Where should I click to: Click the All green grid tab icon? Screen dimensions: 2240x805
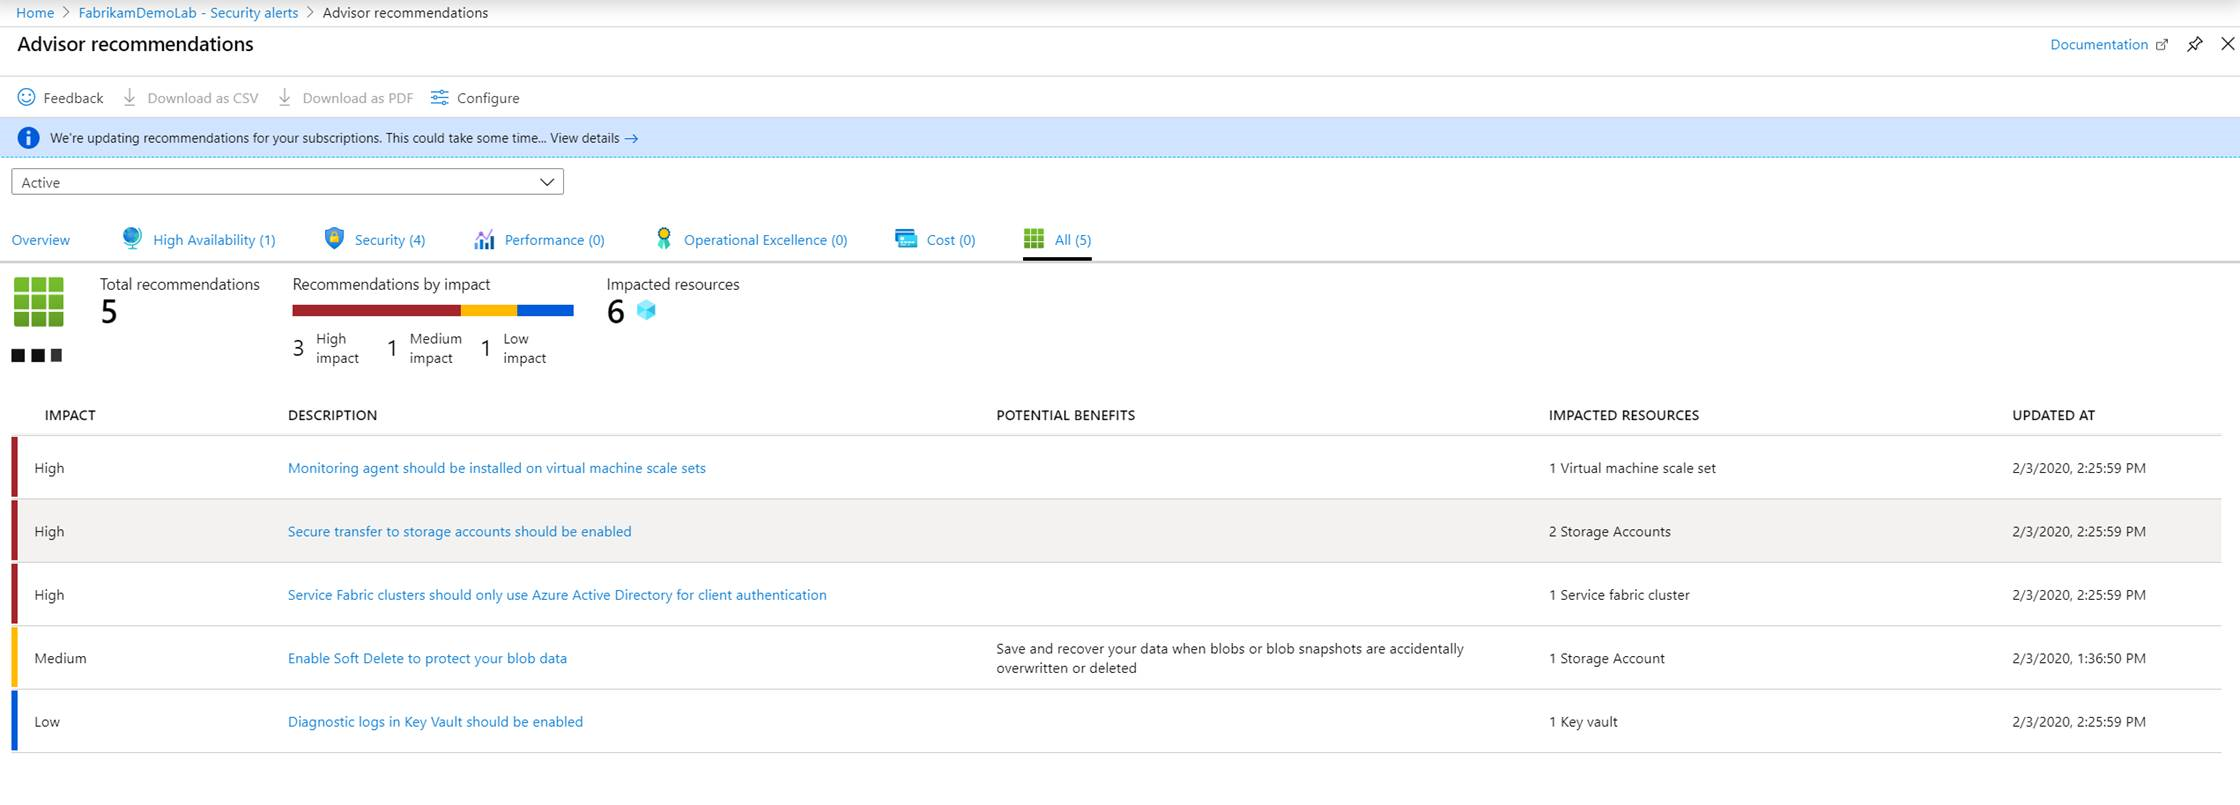[x=1034, y=238]
